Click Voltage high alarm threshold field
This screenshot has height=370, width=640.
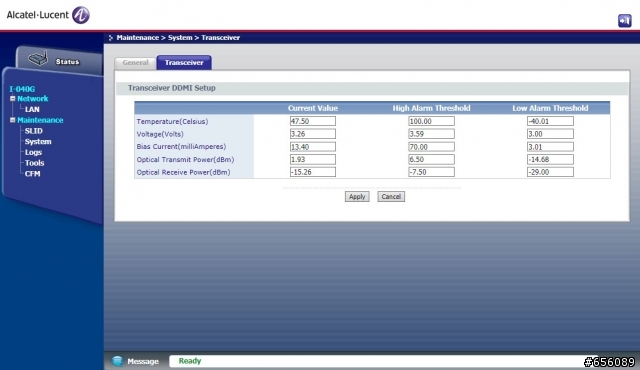tap(431, 134)
